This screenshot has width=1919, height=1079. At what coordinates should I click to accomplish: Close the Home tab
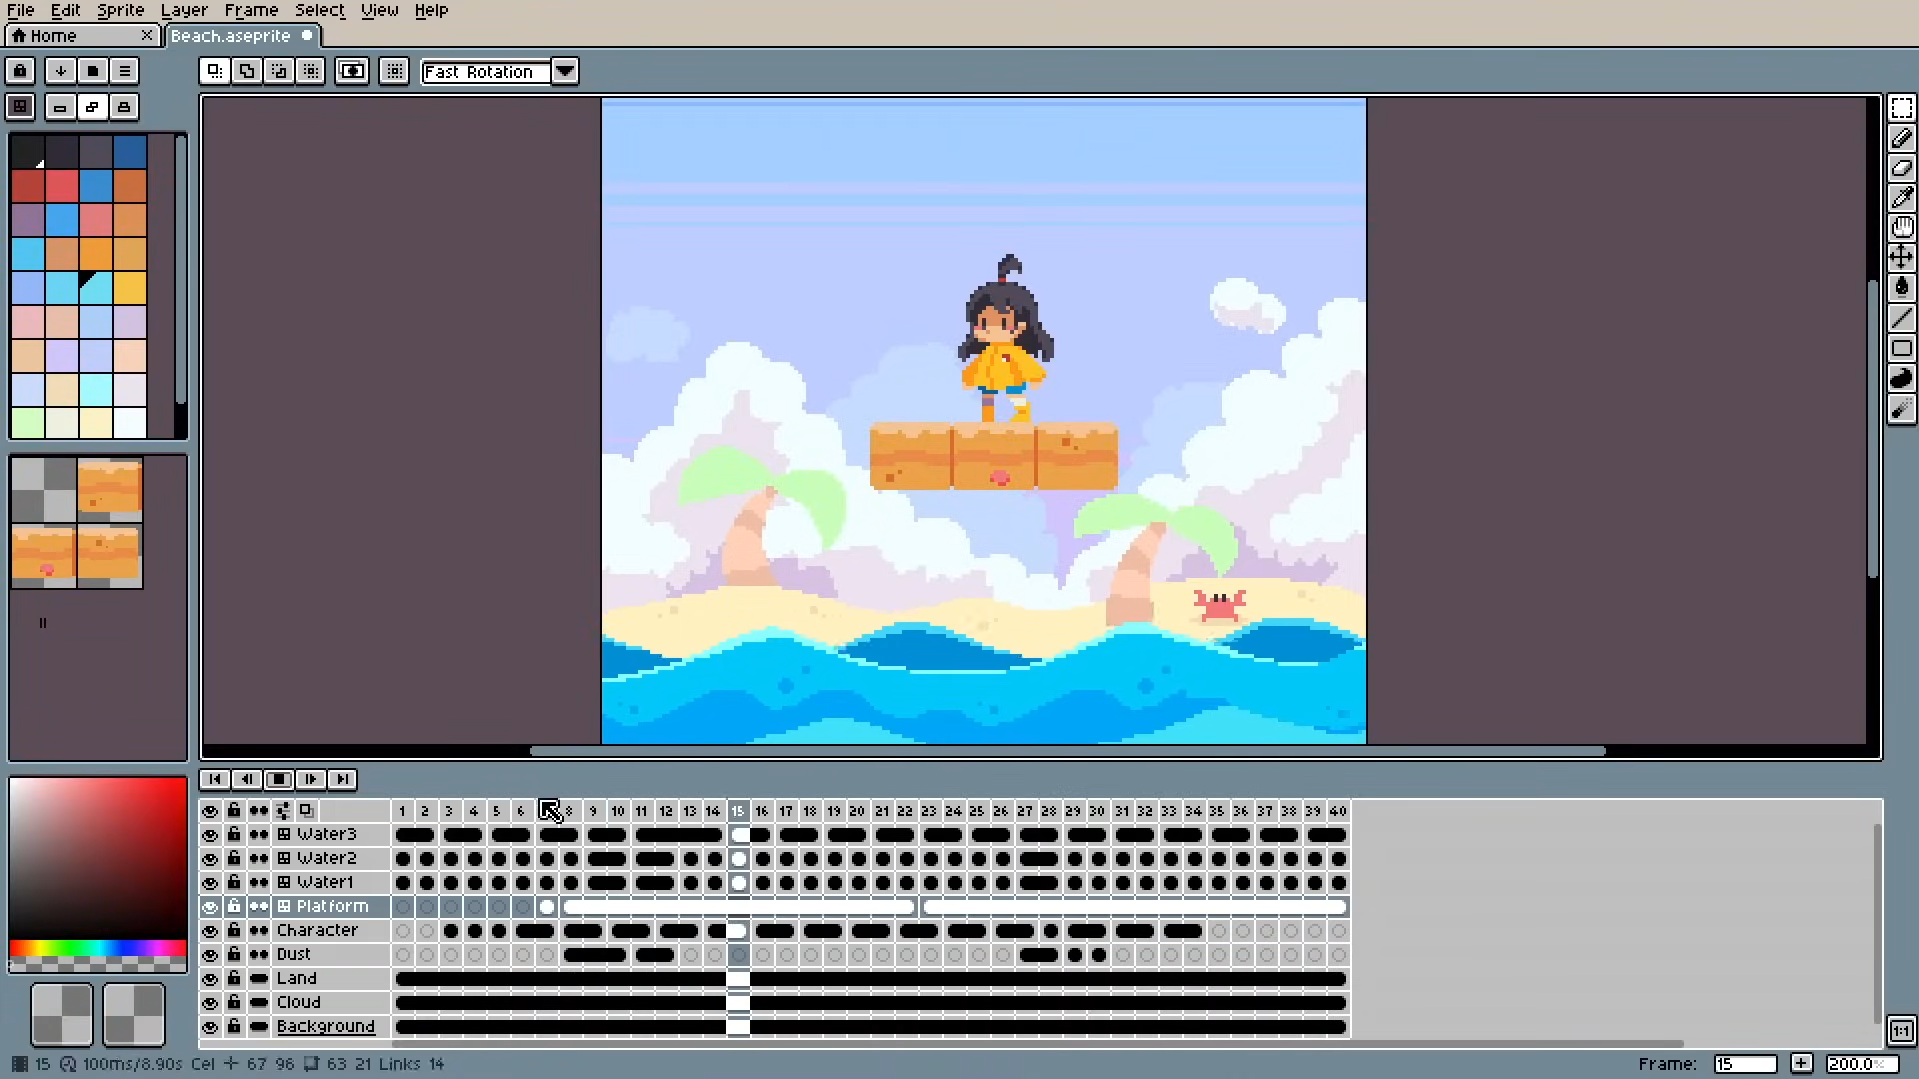(147, 36)
